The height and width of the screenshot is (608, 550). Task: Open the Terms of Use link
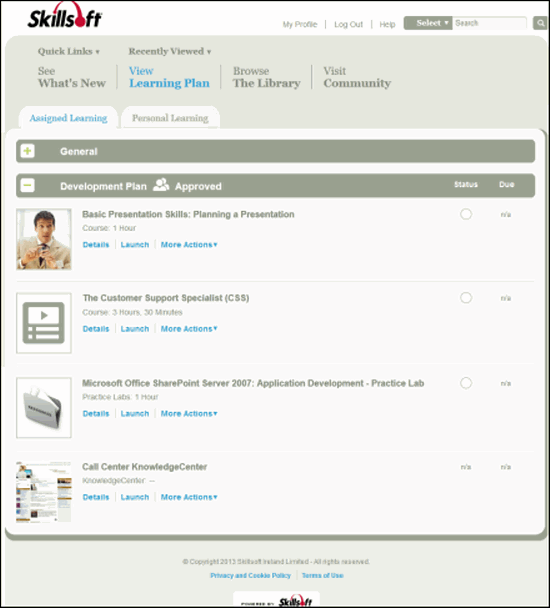click(x=323, y=575)
